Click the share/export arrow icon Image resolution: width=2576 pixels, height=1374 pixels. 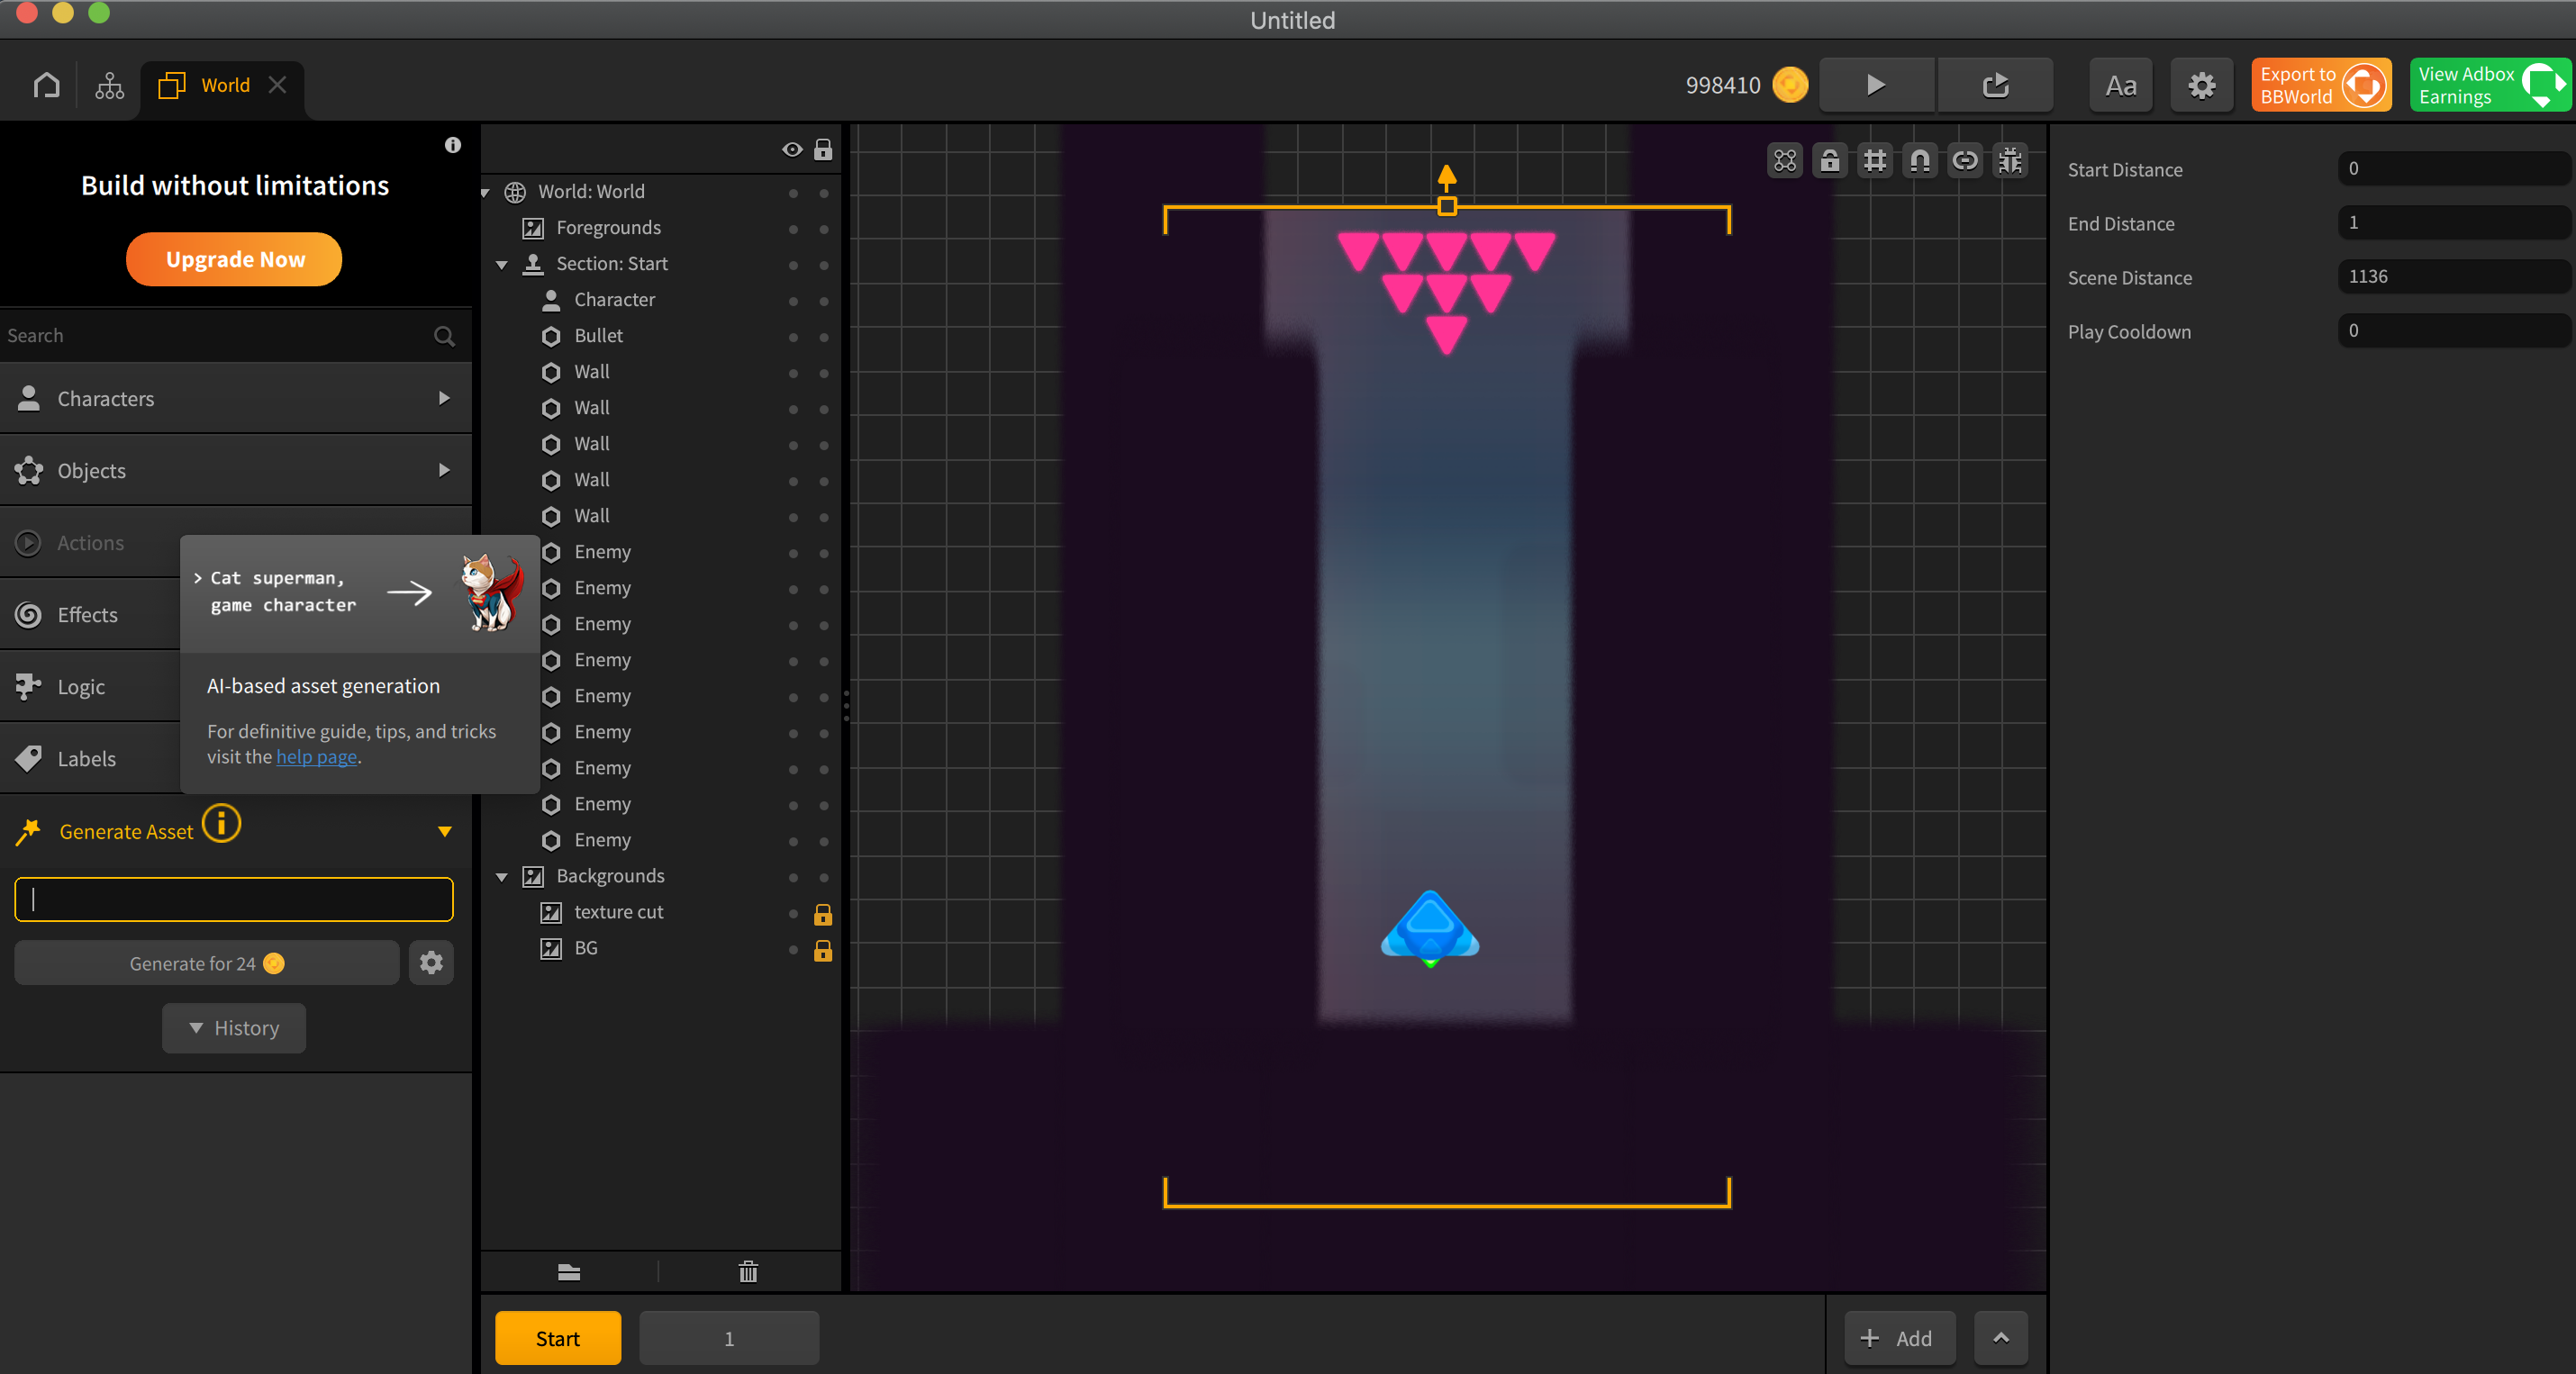(1995, 85)
